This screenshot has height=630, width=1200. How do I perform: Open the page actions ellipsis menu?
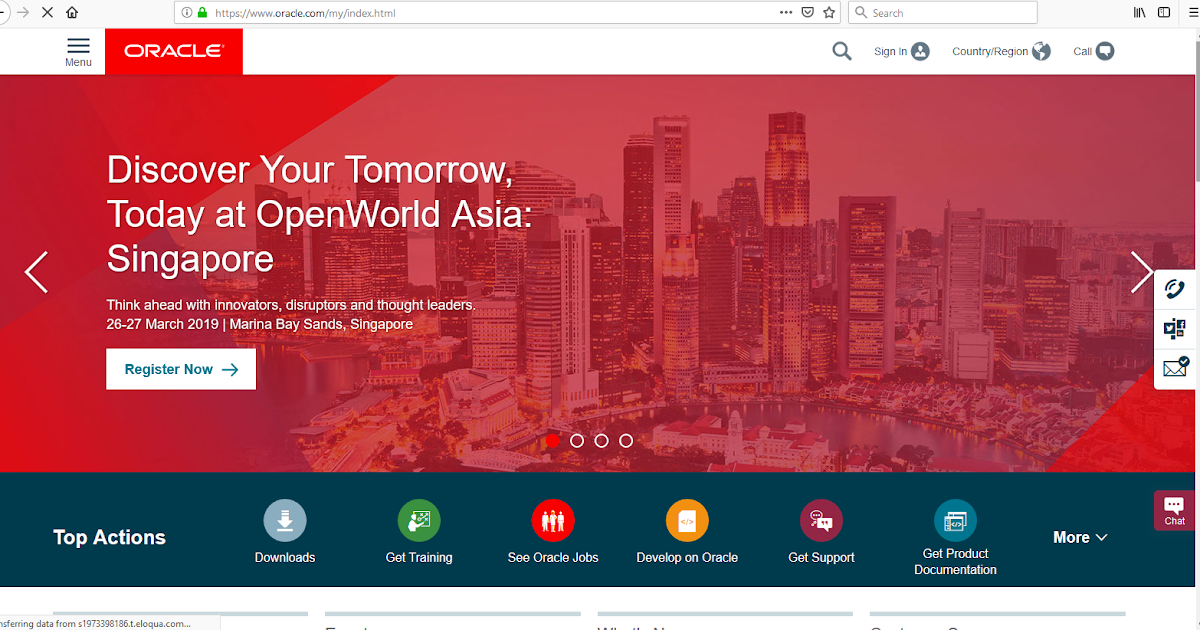[785, 12]
